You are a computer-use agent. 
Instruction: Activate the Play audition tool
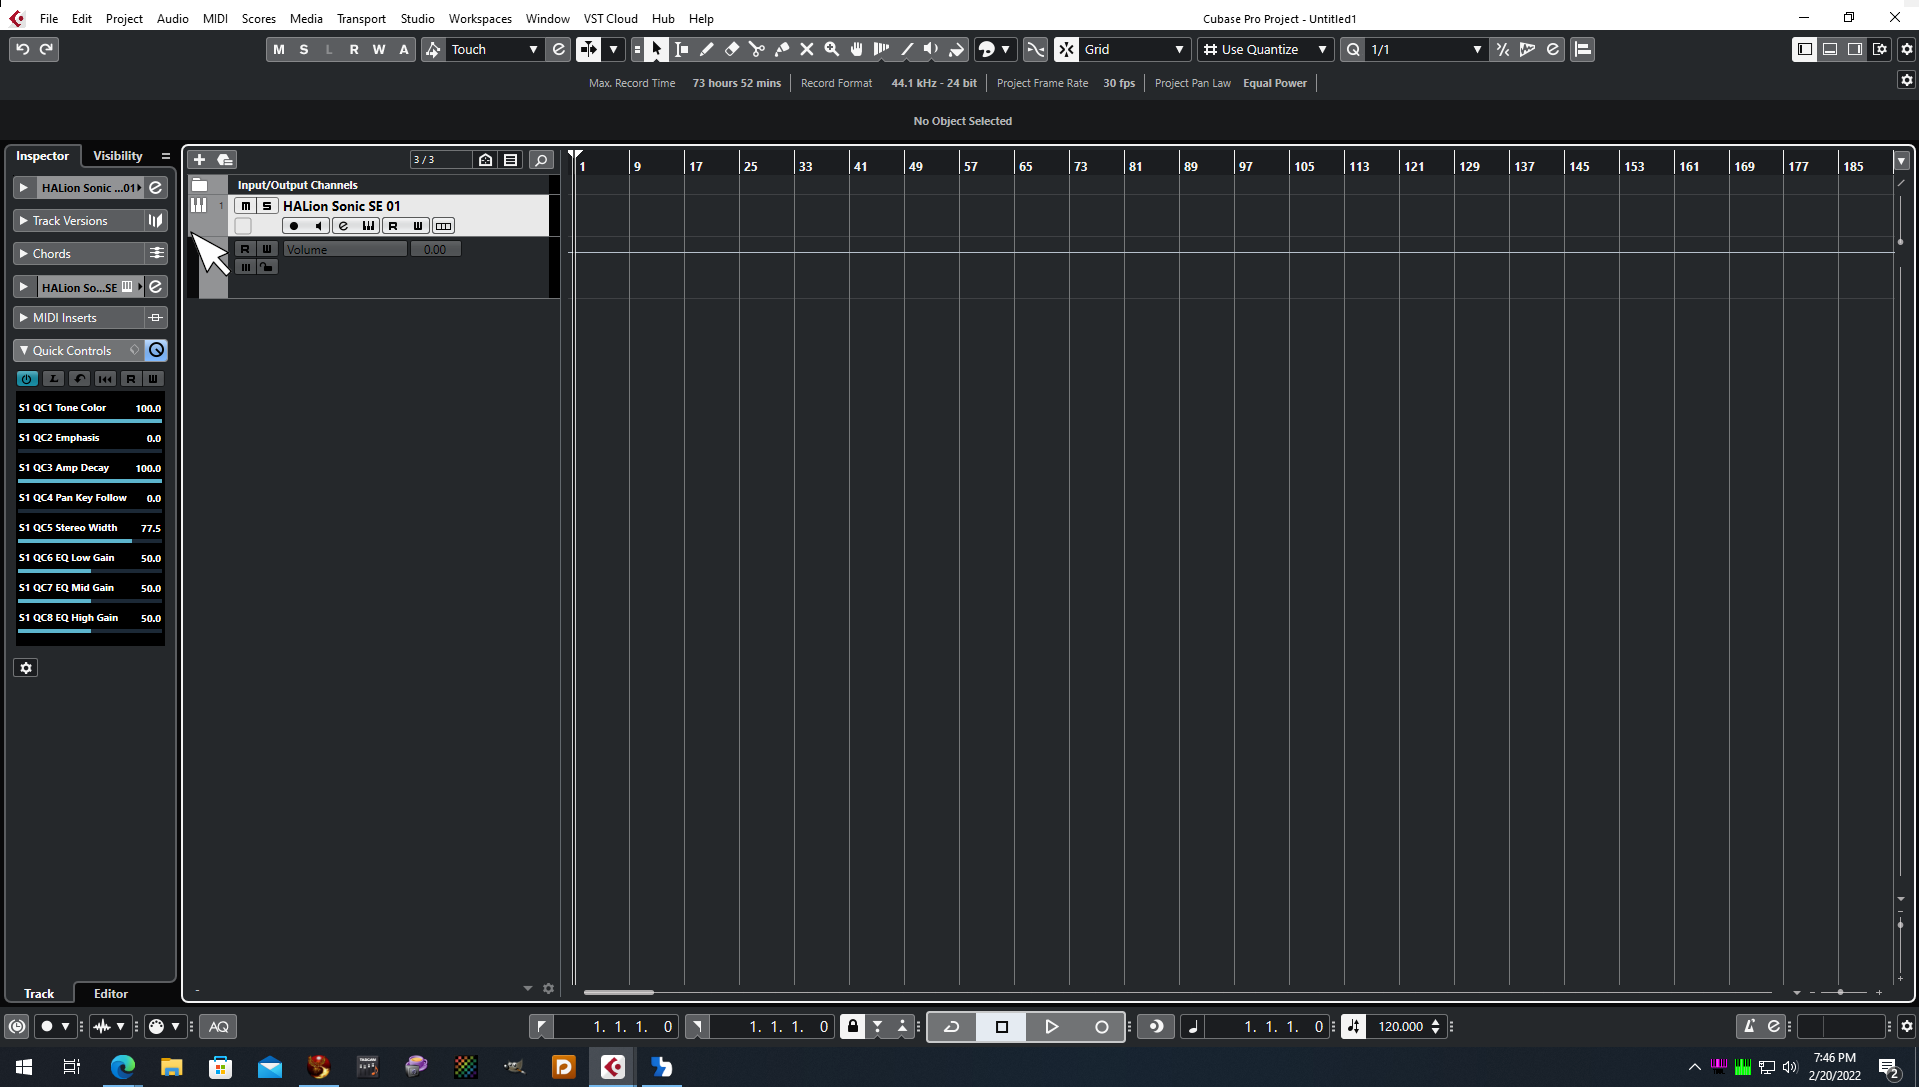[929, 49]
